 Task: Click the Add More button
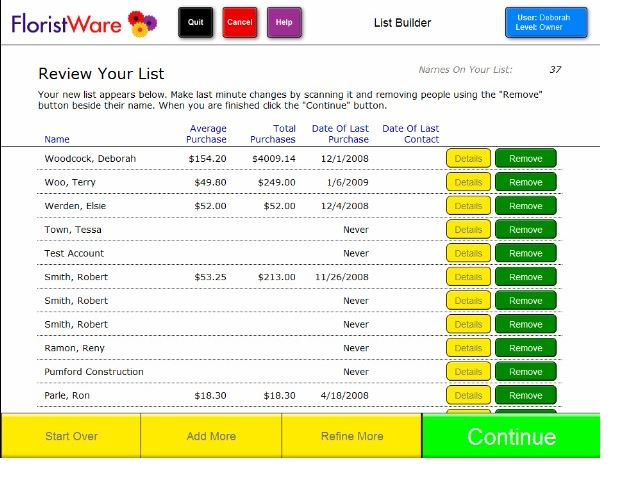(211, 436)
